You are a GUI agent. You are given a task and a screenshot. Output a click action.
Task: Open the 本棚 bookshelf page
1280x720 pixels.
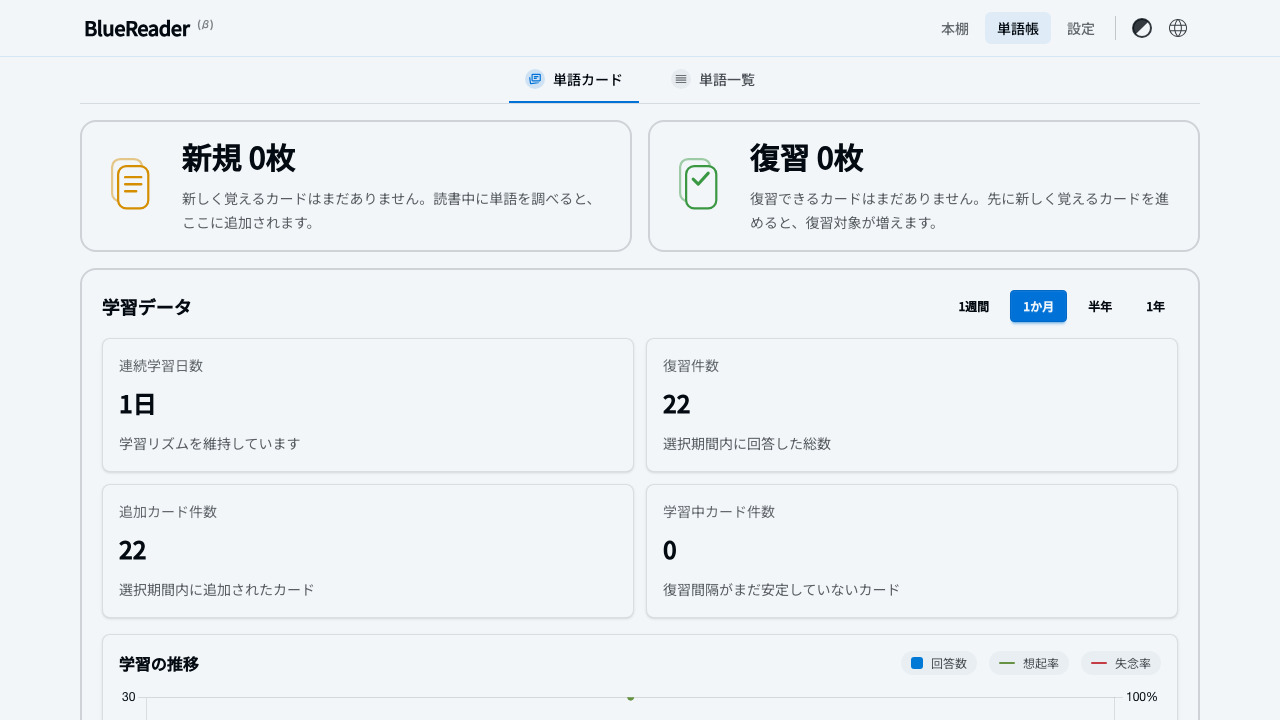[955, 29]
